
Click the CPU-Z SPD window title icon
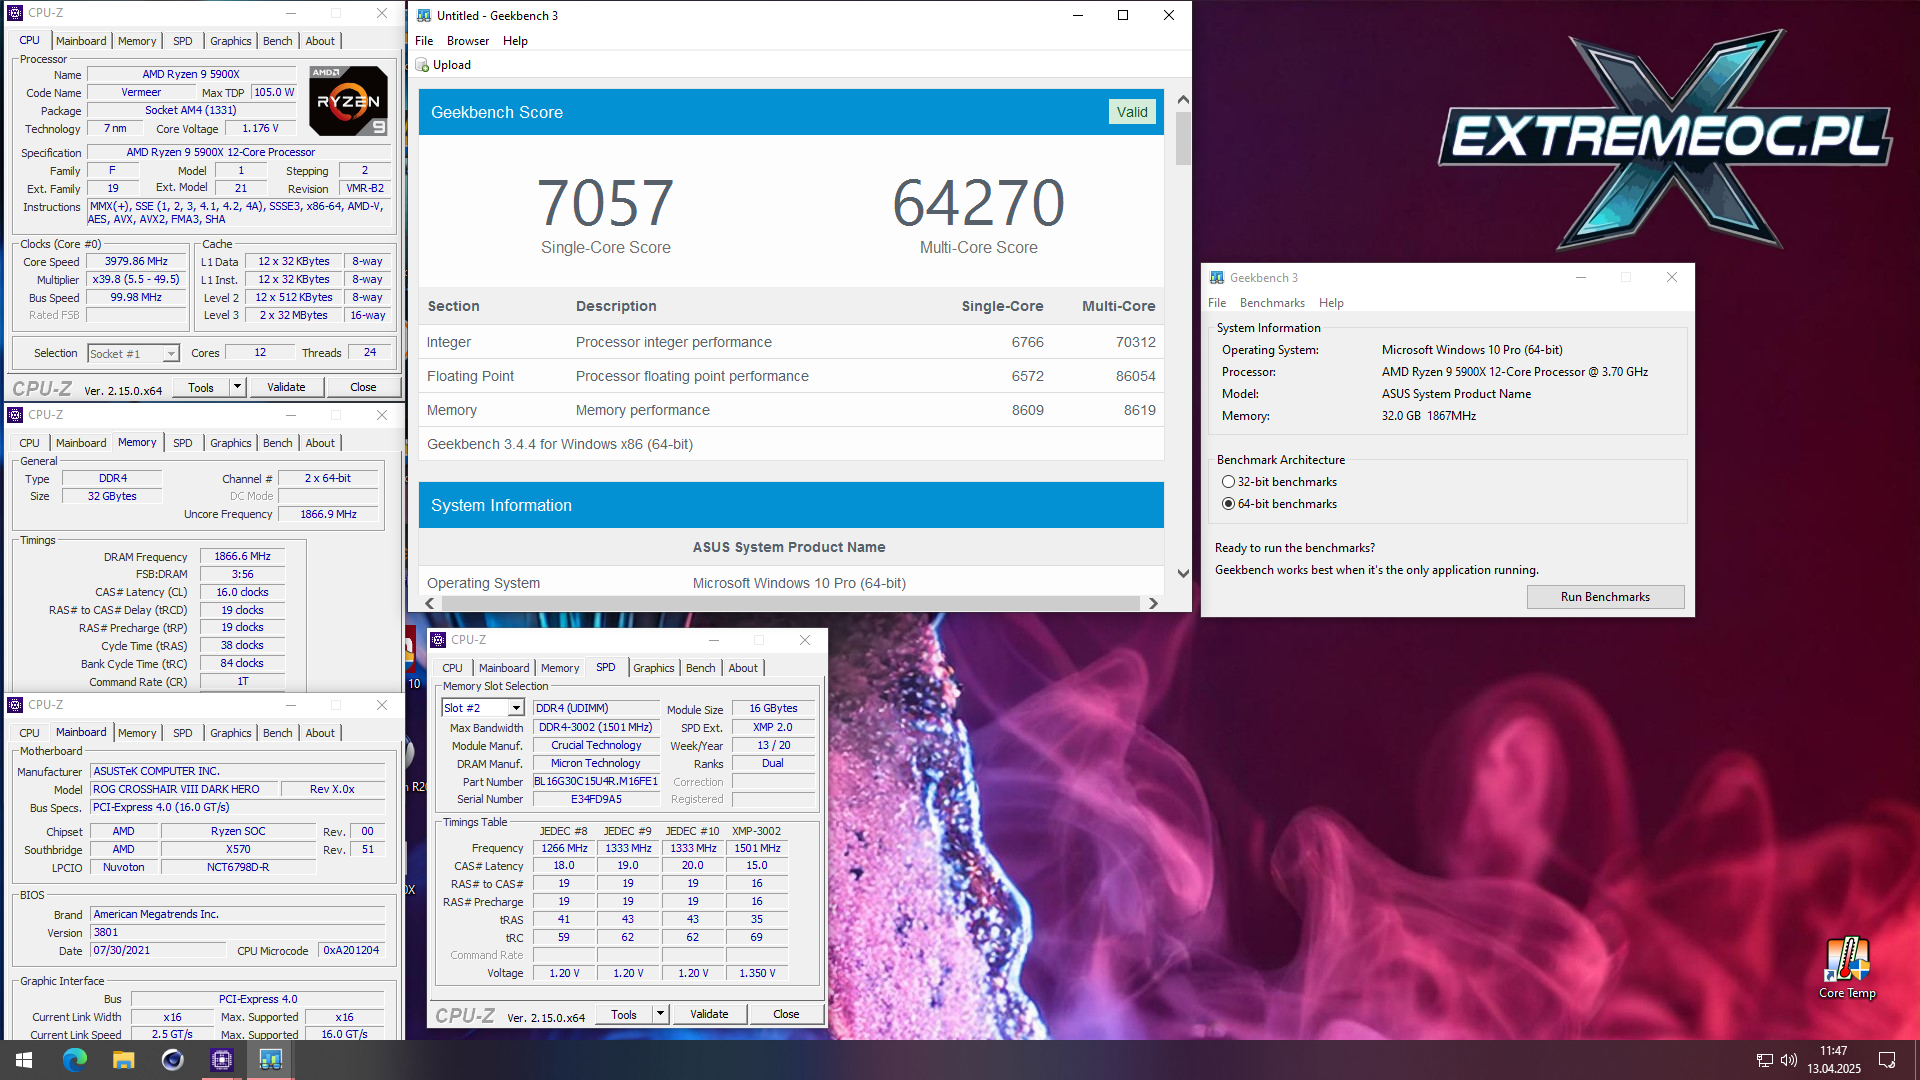click(438, 640)
